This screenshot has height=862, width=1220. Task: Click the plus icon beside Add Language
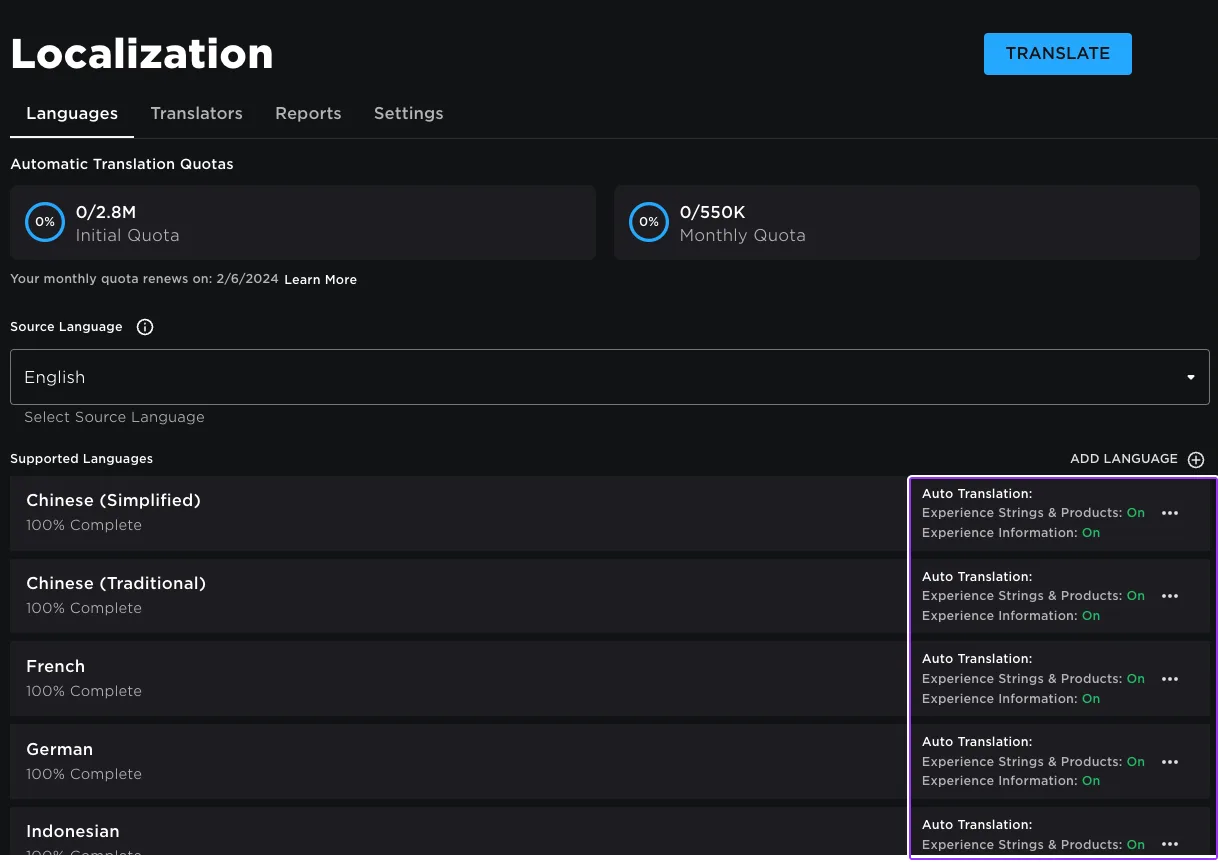click(1196, 459)
